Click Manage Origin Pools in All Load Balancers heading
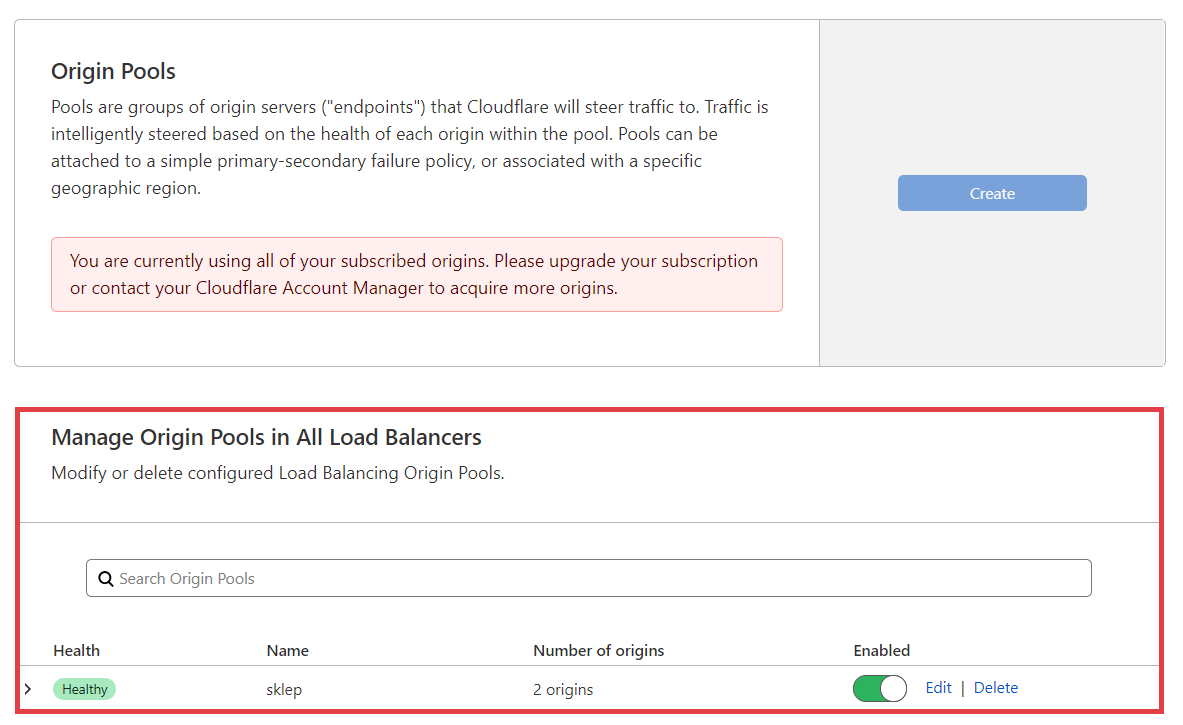The width and height of the screenshot is (1183, 725). tap(266, 438)
